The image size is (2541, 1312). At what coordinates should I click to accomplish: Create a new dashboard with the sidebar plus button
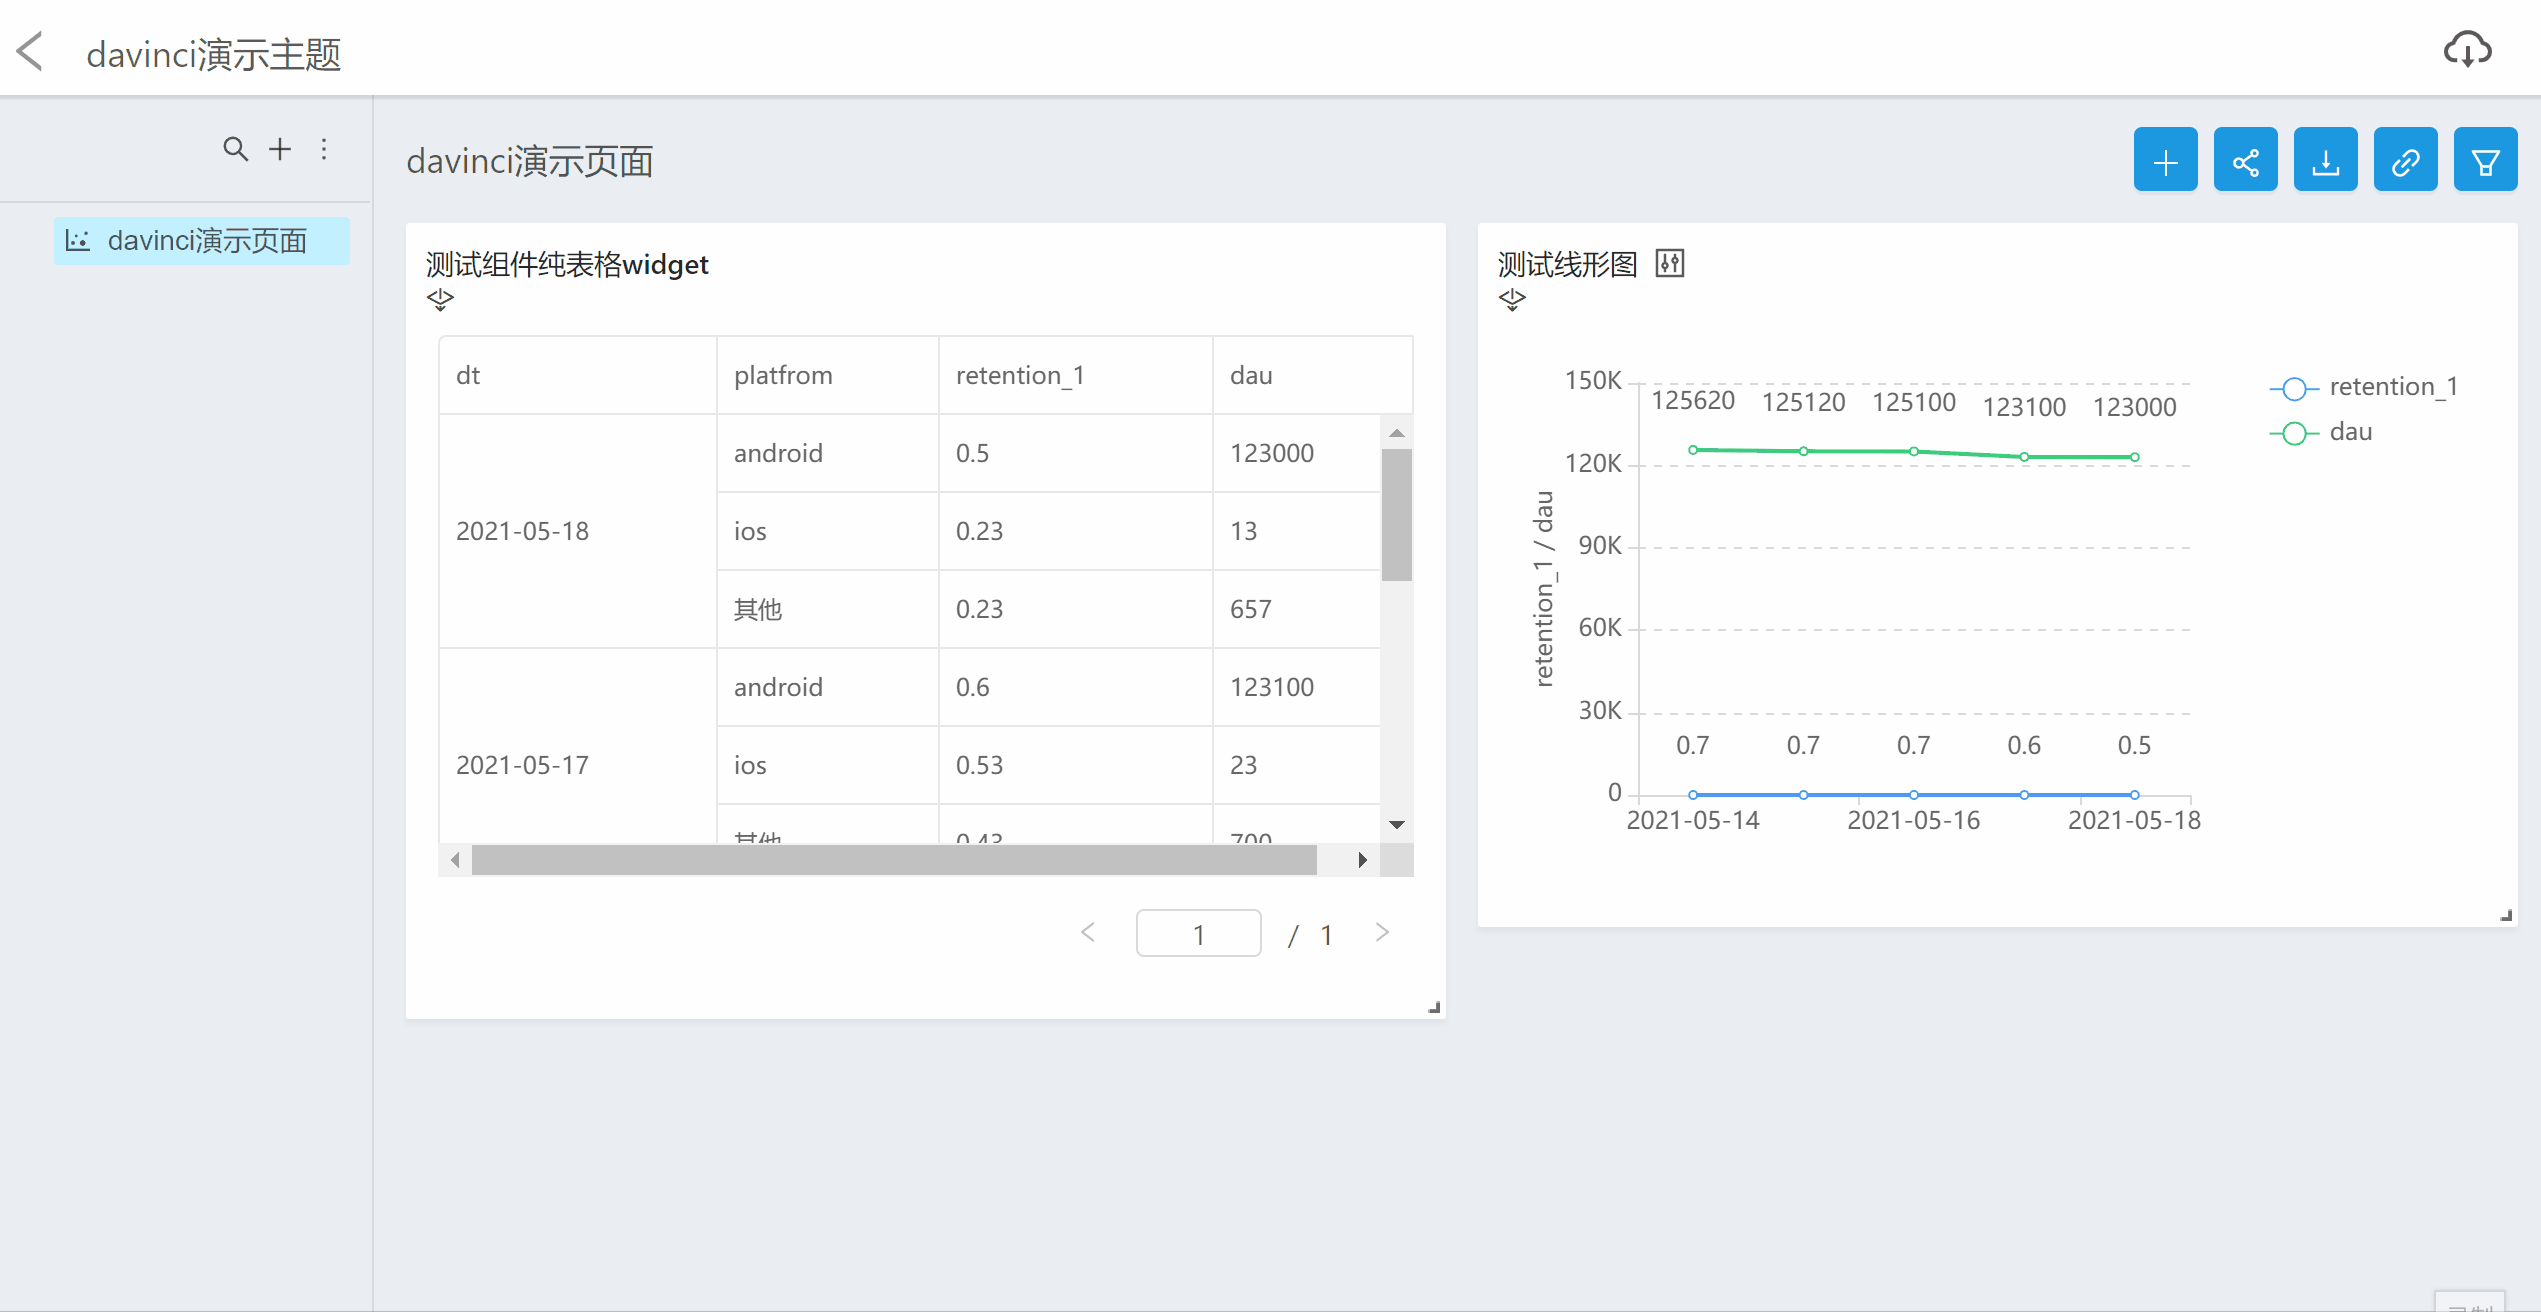279,148
